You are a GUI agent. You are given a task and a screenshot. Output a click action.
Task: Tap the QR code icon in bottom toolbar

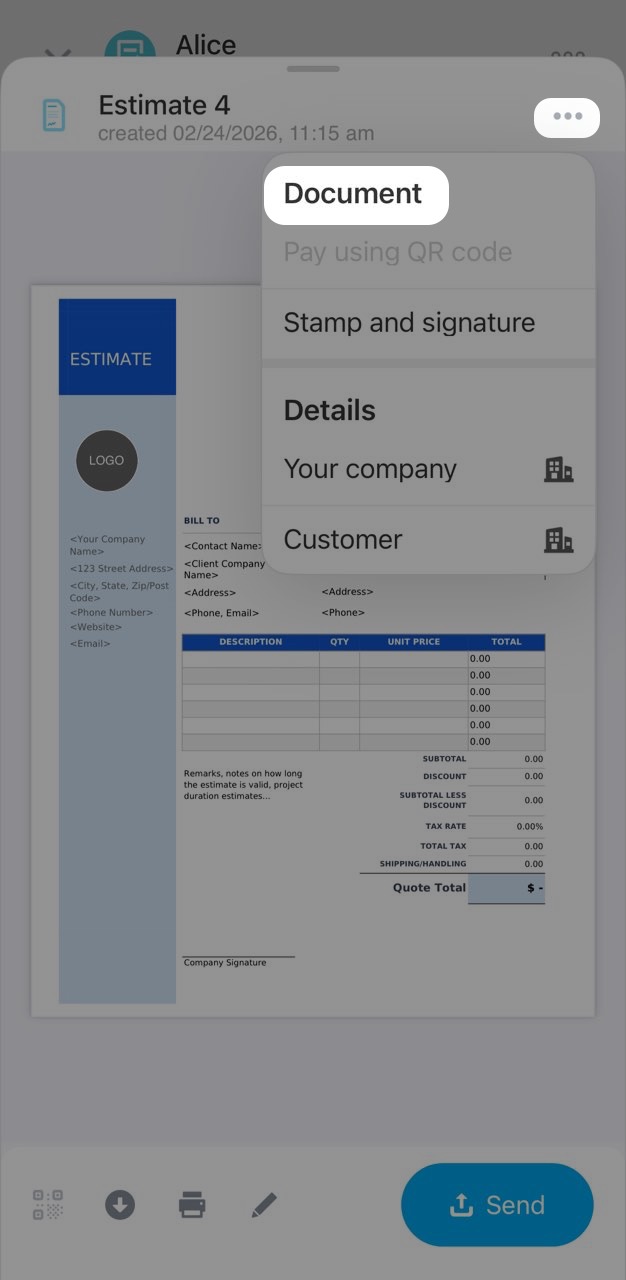pyautogui.click(x=48, y=1204)
